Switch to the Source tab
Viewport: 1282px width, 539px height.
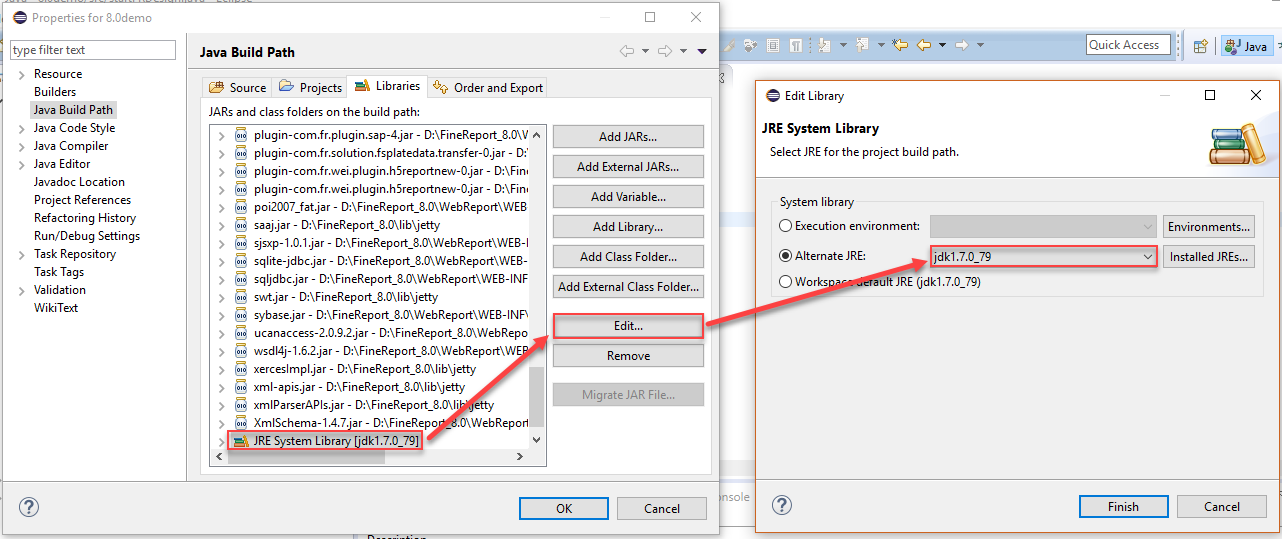click(x=237, y=87)
